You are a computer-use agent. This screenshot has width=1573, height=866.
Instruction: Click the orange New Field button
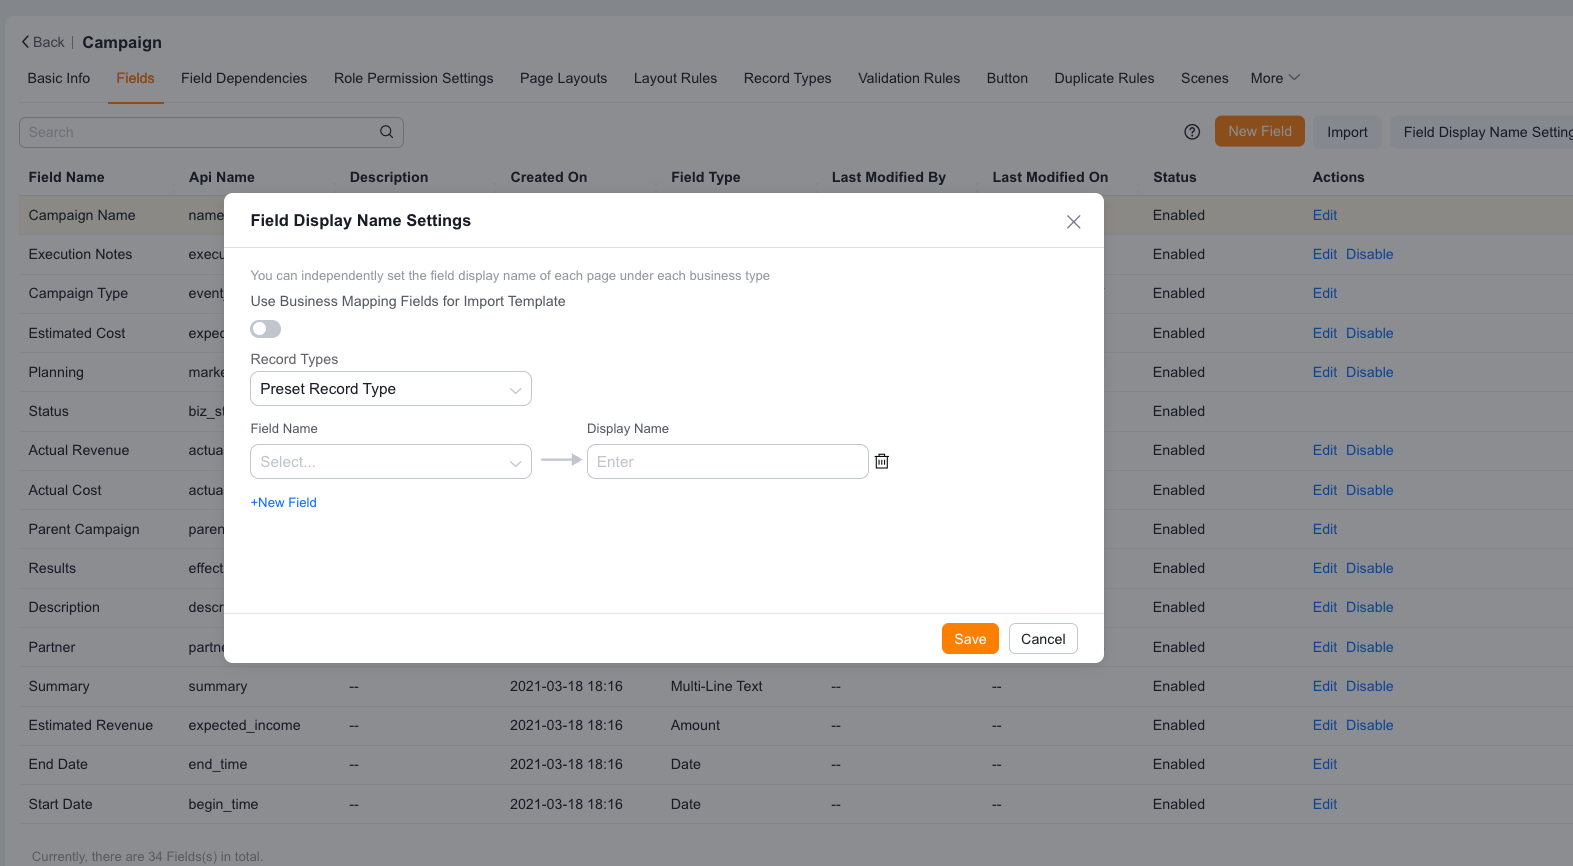[x=1260, y=131]
